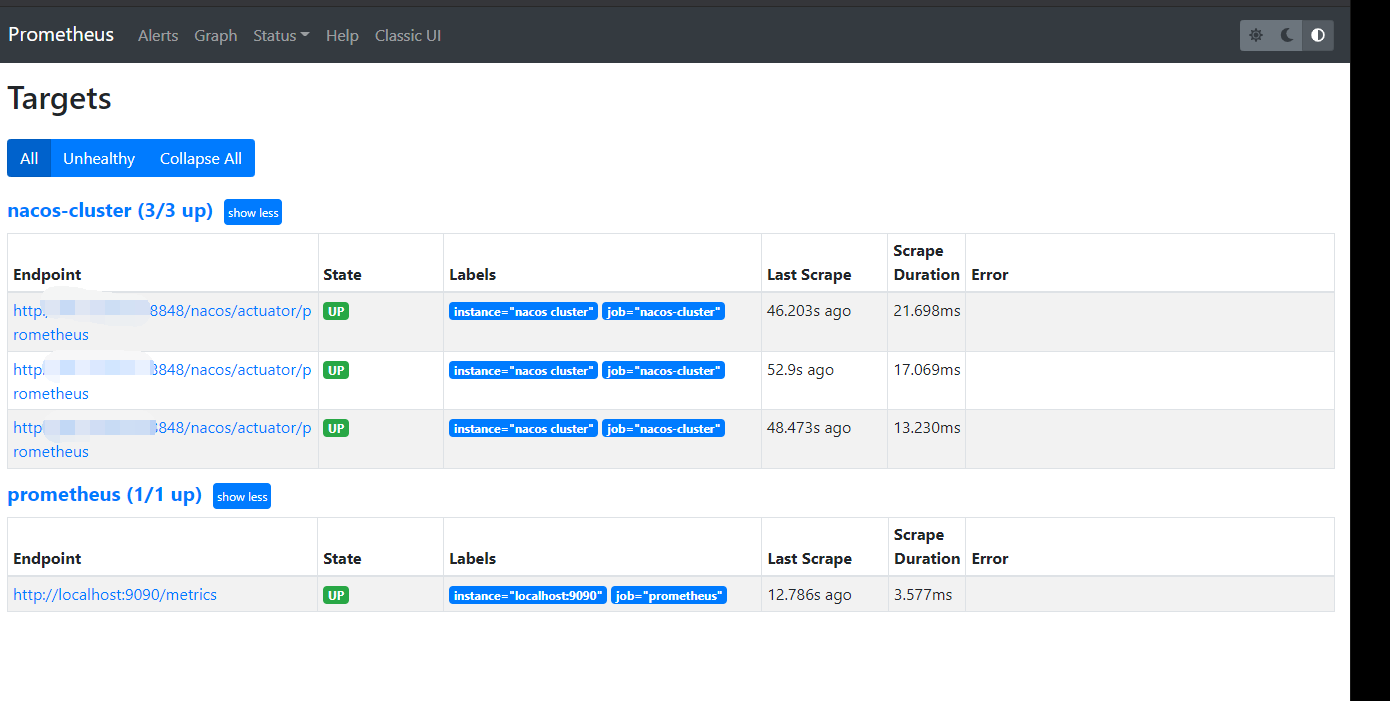1390x701 pixels.
Task: Show only Unhealthy targets
Action: [x=99, y=158]
